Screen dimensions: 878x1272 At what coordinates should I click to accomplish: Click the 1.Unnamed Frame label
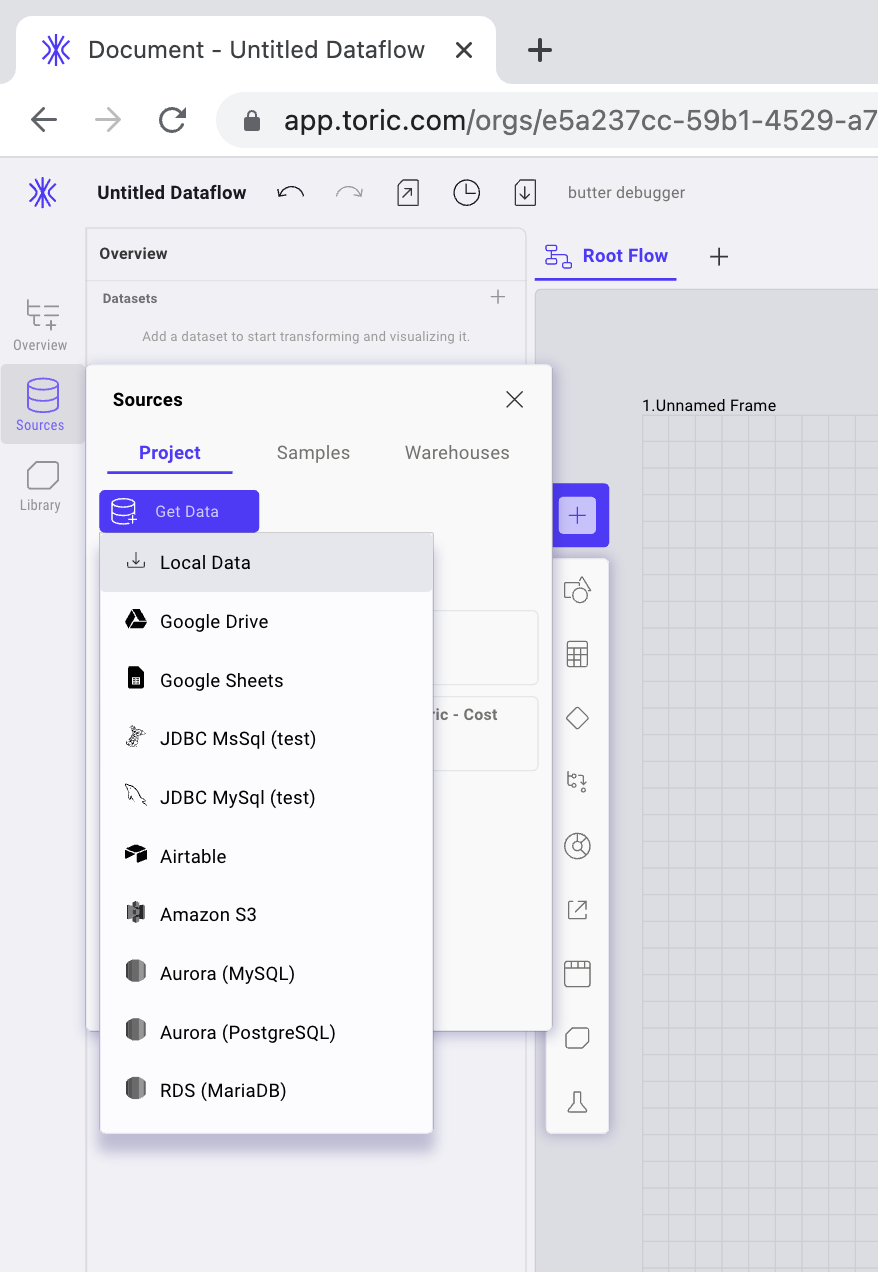[x=709, y=405]
